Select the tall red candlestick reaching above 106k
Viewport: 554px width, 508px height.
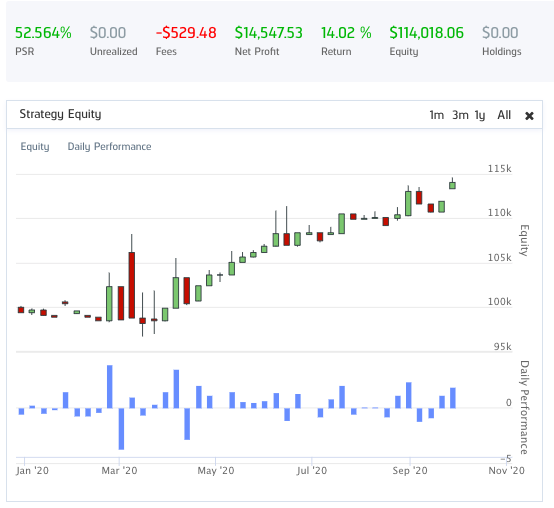tap(131, 285)
